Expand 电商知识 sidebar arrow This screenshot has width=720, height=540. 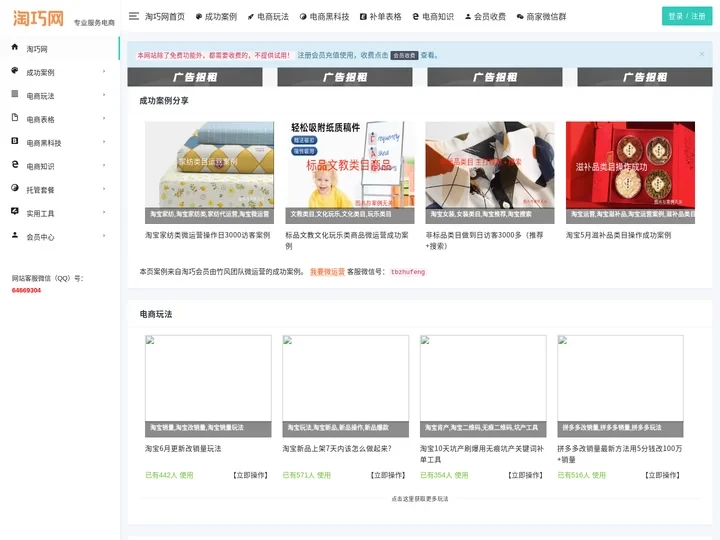104,165
